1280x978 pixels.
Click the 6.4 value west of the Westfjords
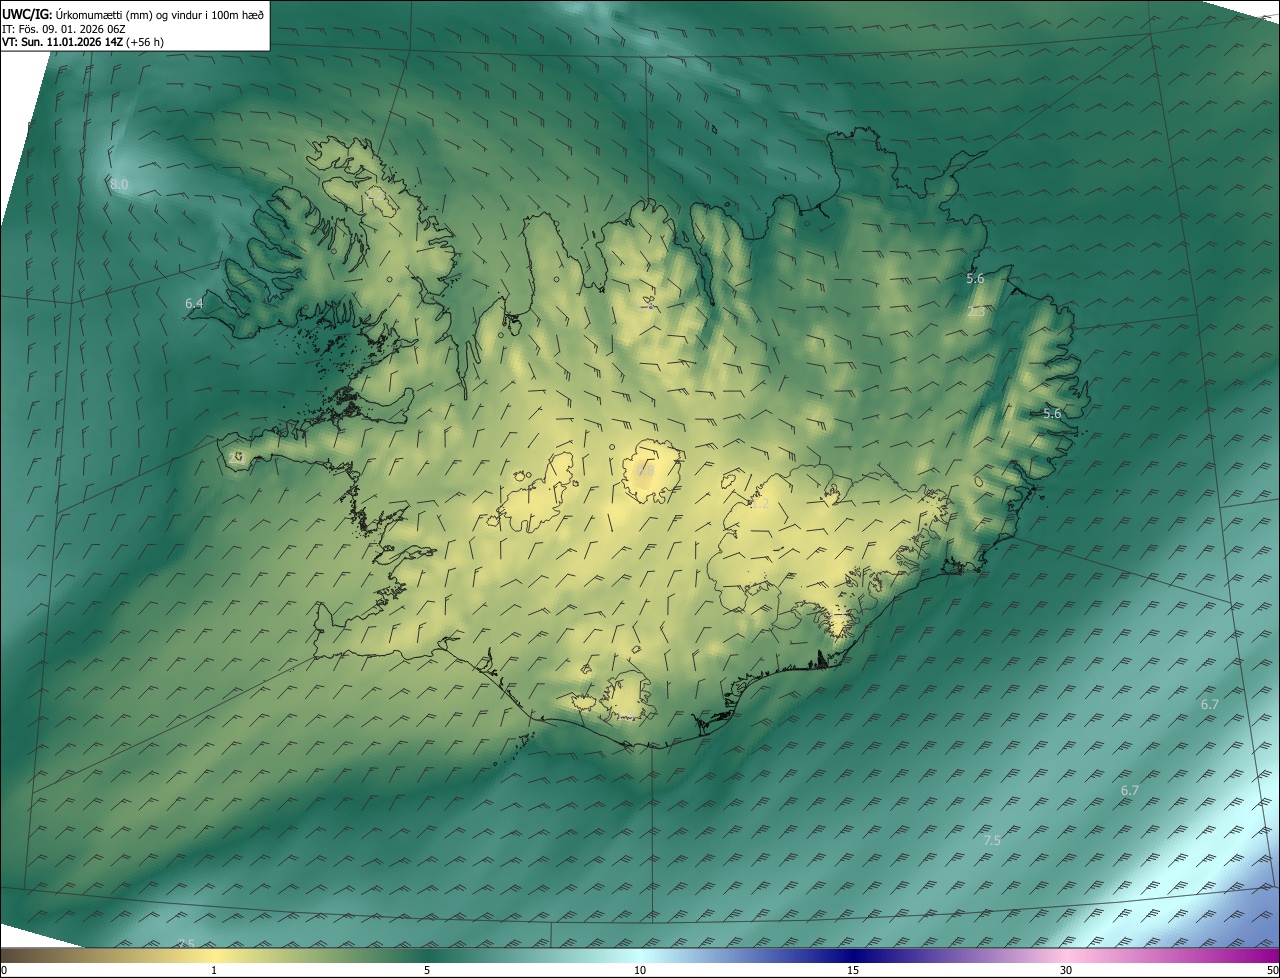[x=194, y=303]
